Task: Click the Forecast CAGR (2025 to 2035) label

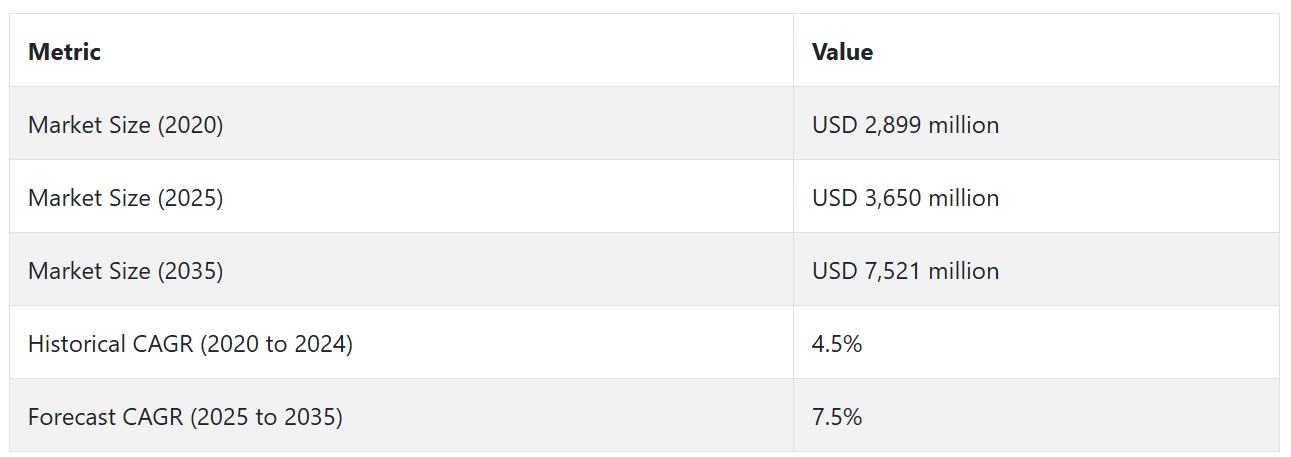Action: [185, 417]
